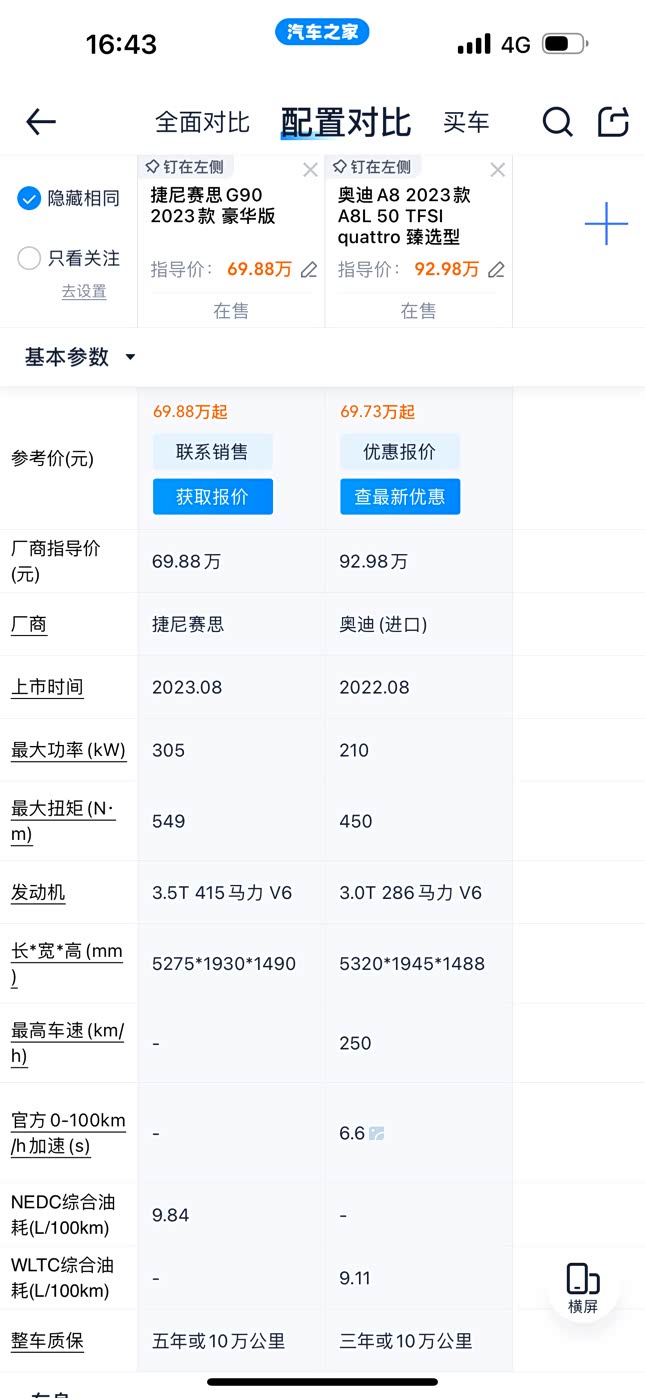The height and width of the screenshot is (1398, 645).
Task: Select the 9.84 NEDC fuel value
Action: click(x=170, y=1215)
